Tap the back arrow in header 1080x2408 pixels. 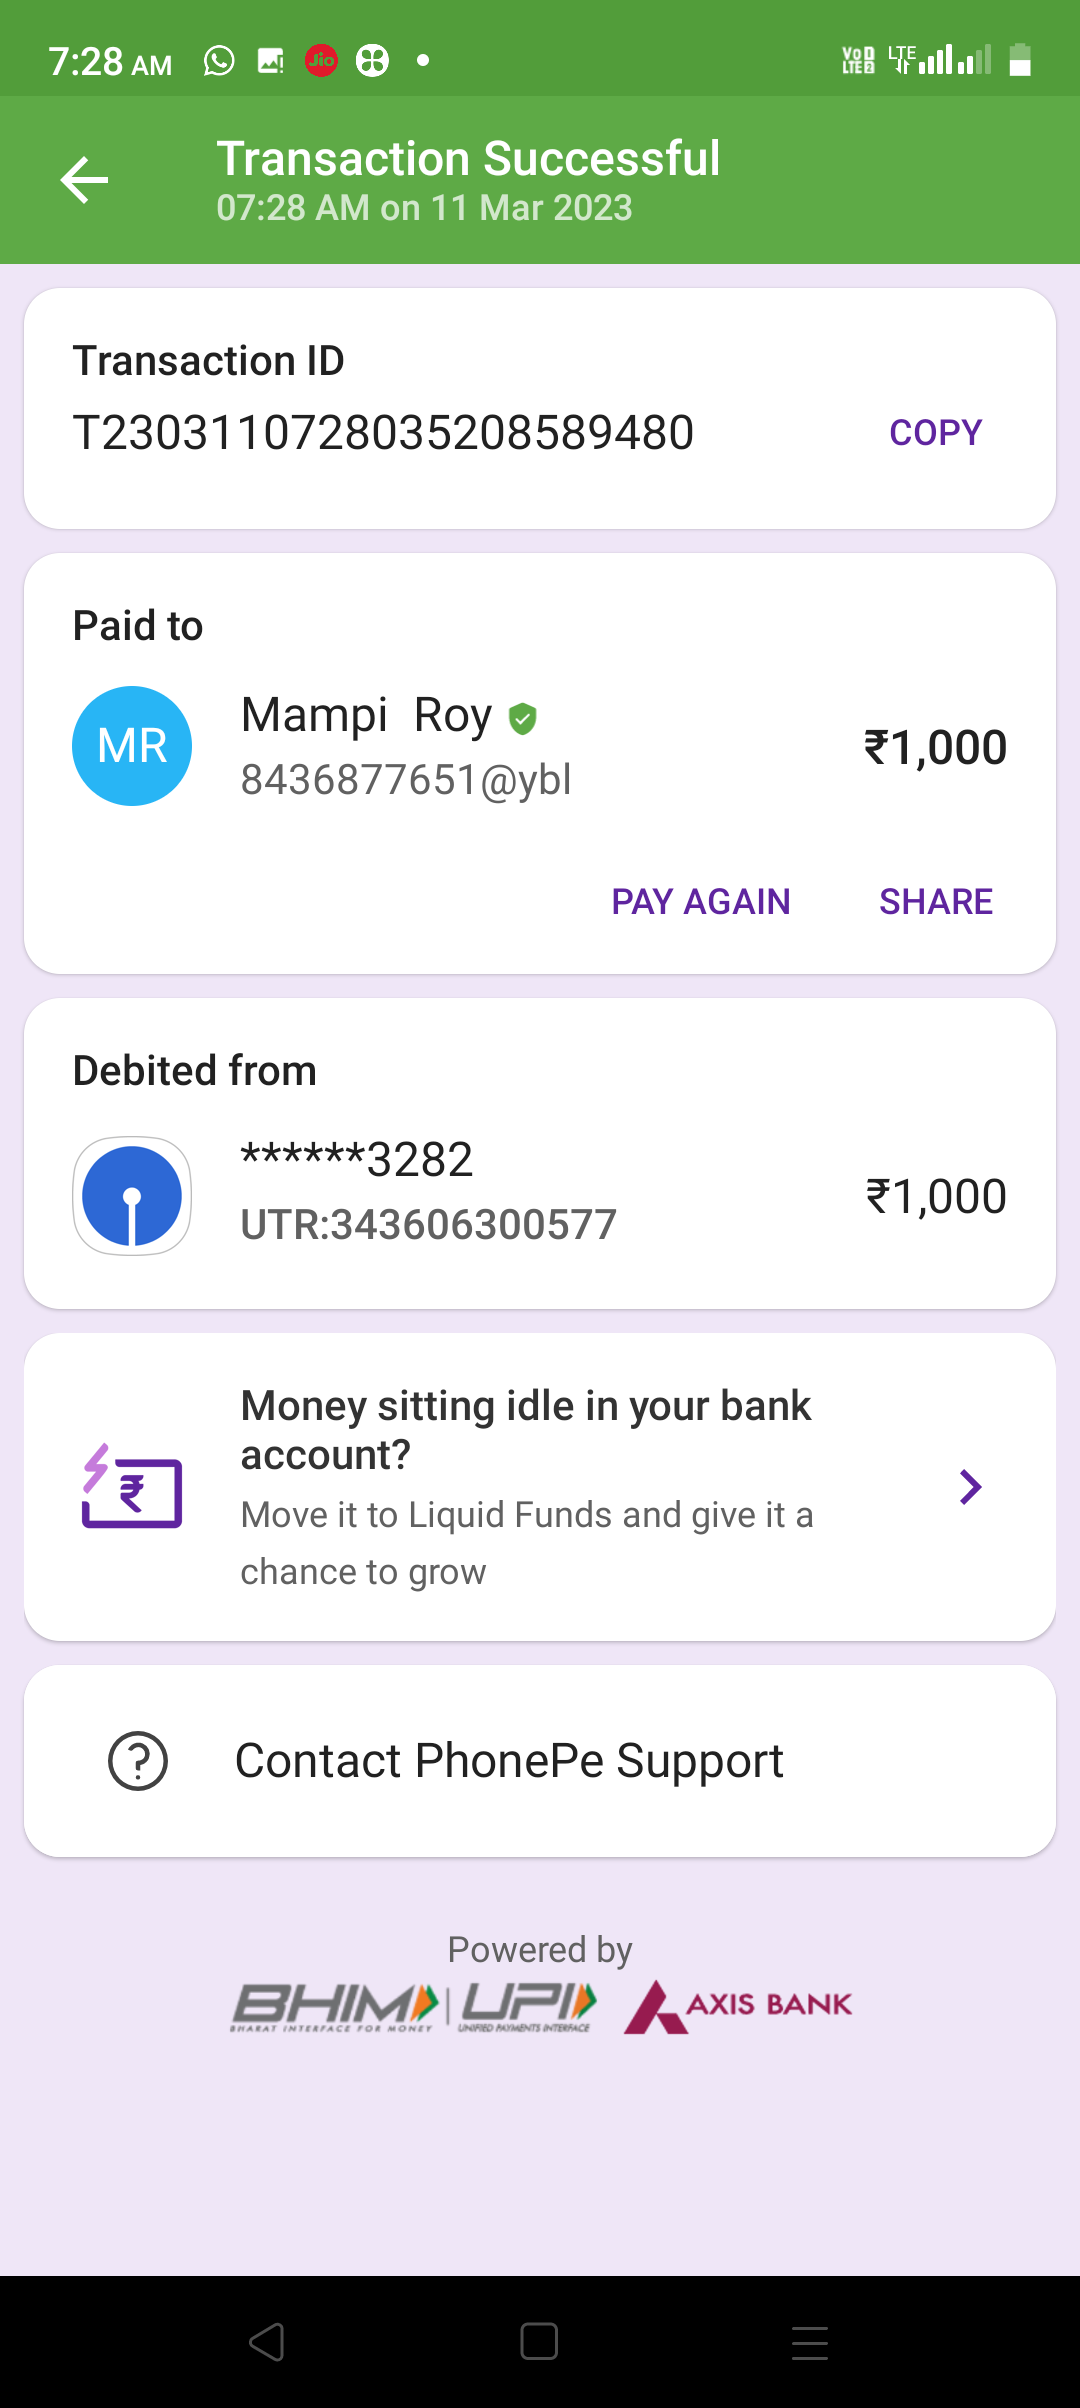click(84, 180)
